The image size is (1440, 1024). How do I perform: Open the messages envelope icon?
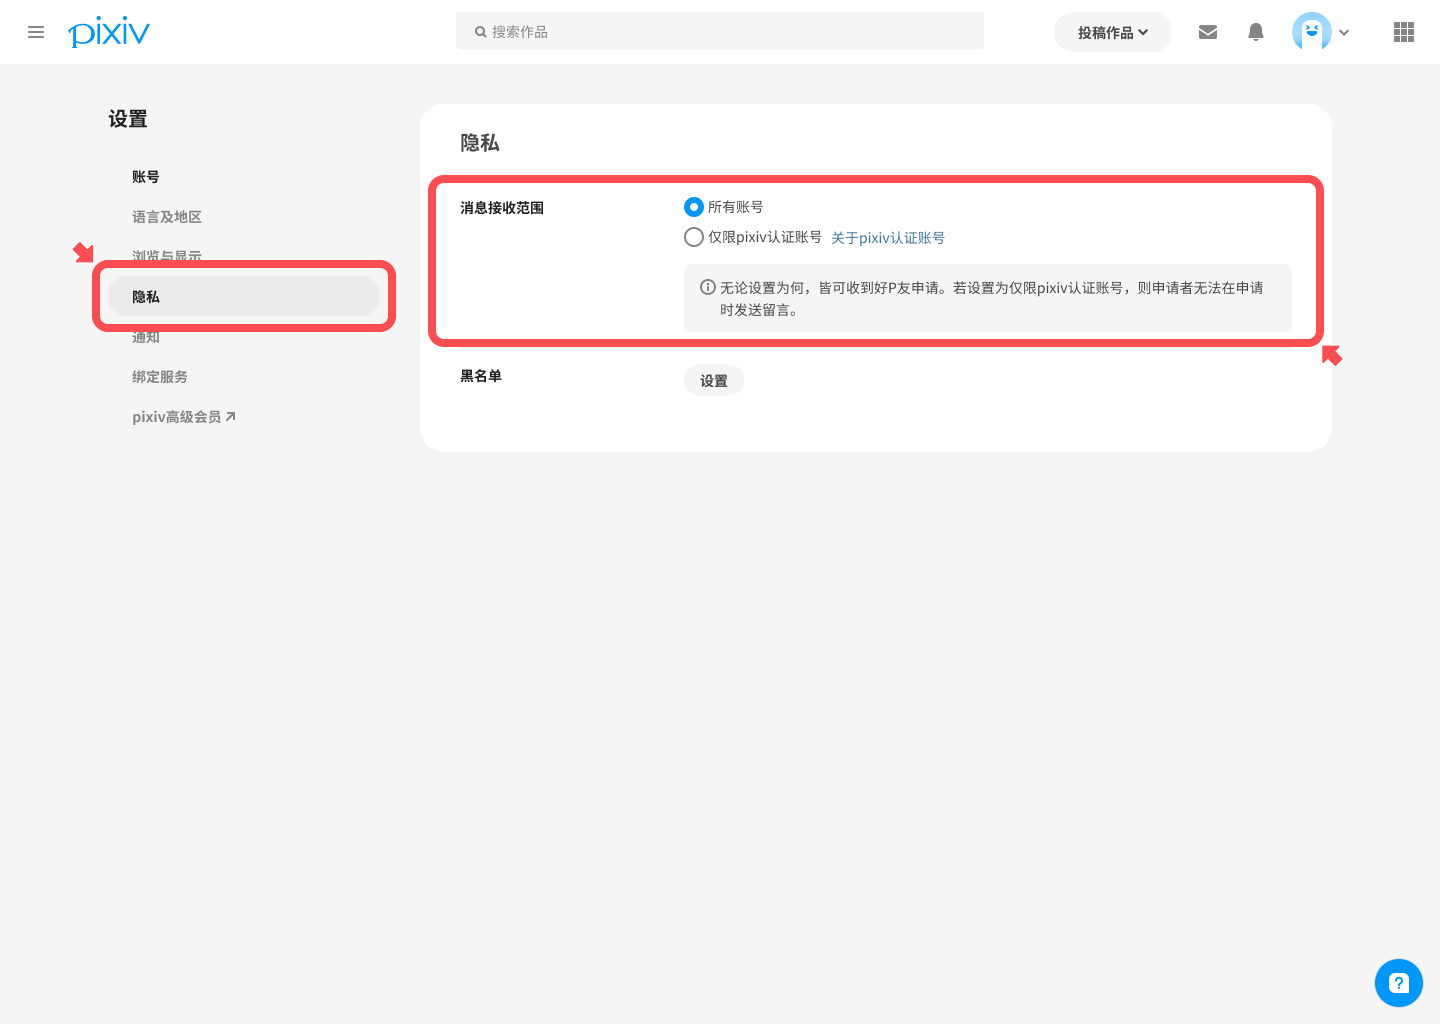pyautogui.click(x=1208, y=32)
